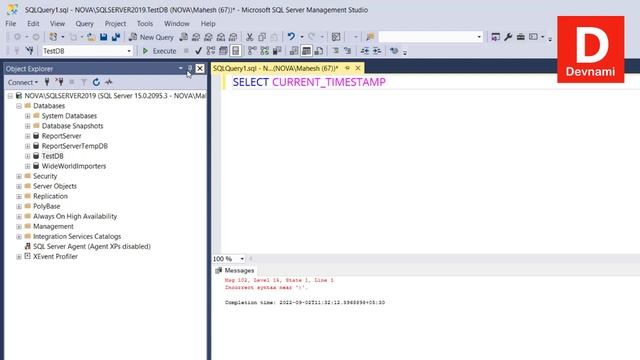
Task: Execute the current query
Action: click(159, 51)
